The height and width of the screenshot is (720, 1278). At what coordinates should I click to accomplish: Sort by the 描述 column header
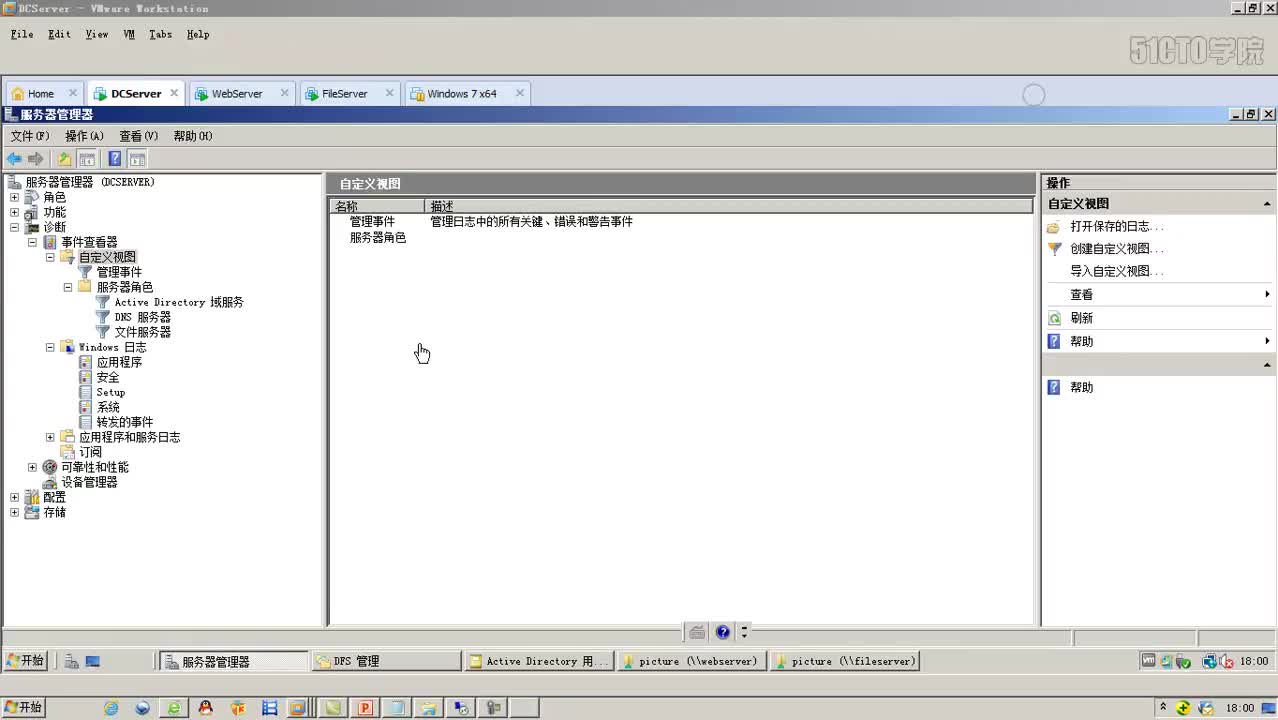tap(728, 206)
